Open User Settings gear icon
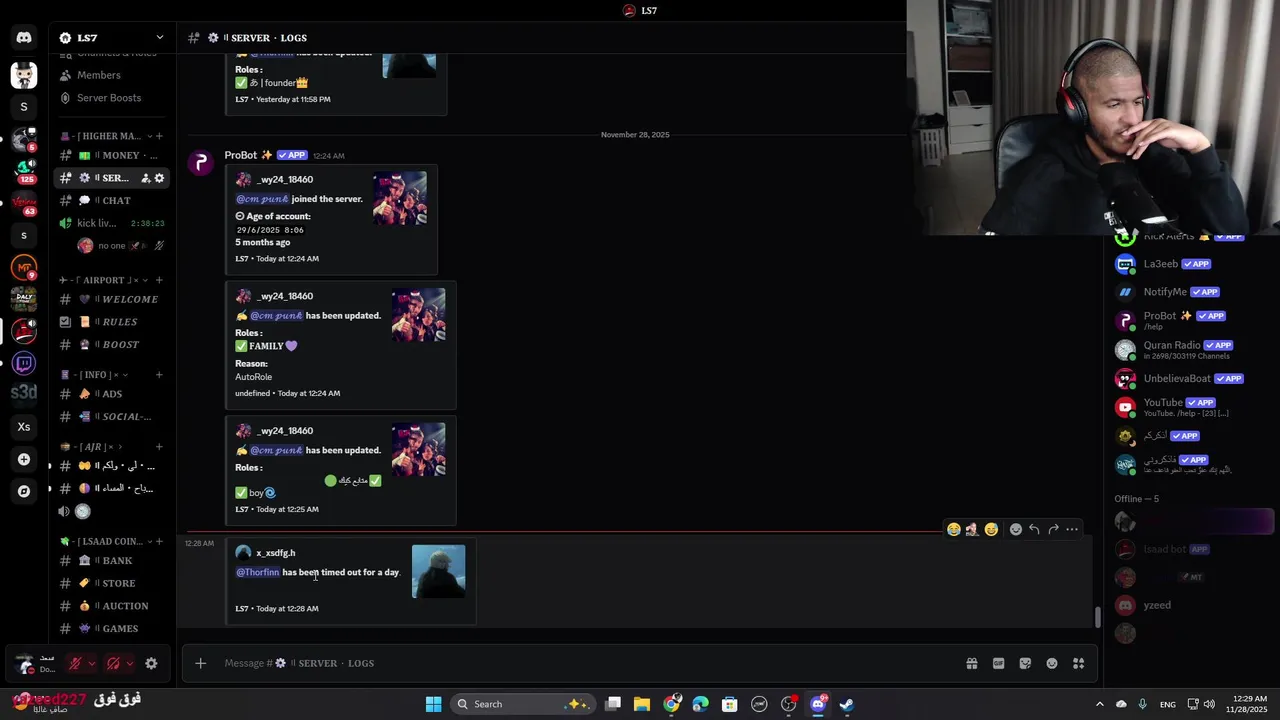The image size is (1280, 720). click(151, 663)
